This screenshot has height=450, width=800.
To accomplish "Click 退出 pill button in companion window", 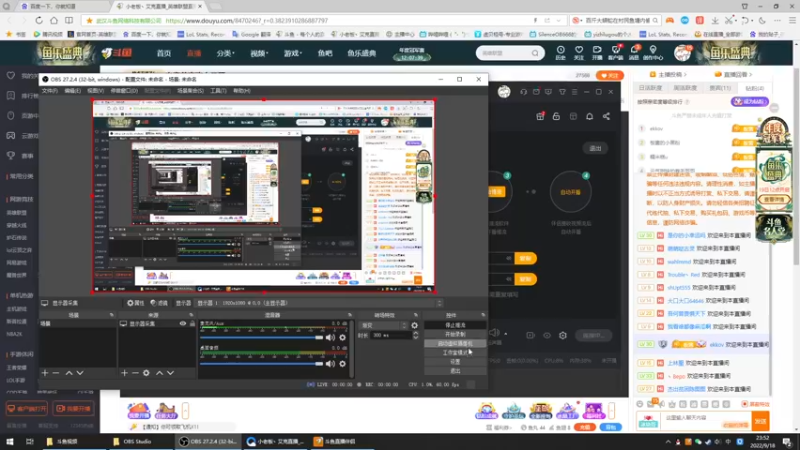I will tap(595, 148).
